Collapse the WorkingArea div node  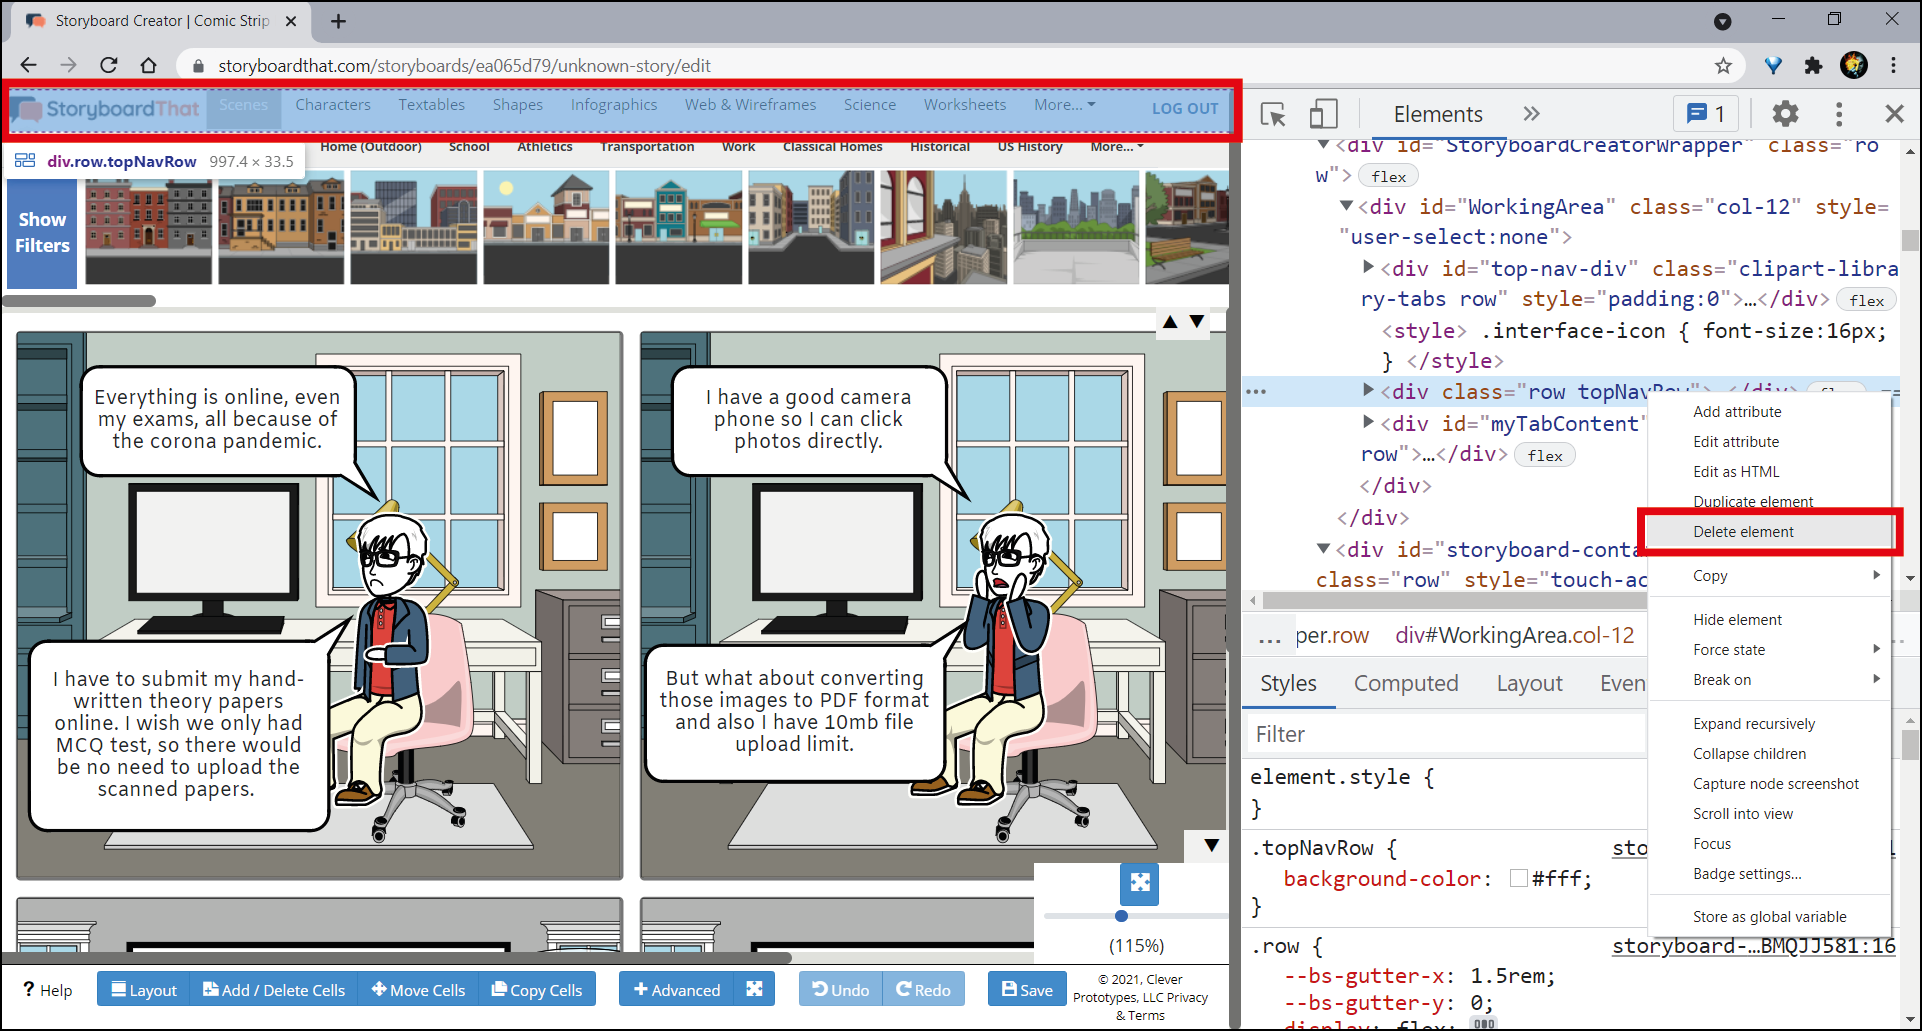click(x=1346, y=206)
